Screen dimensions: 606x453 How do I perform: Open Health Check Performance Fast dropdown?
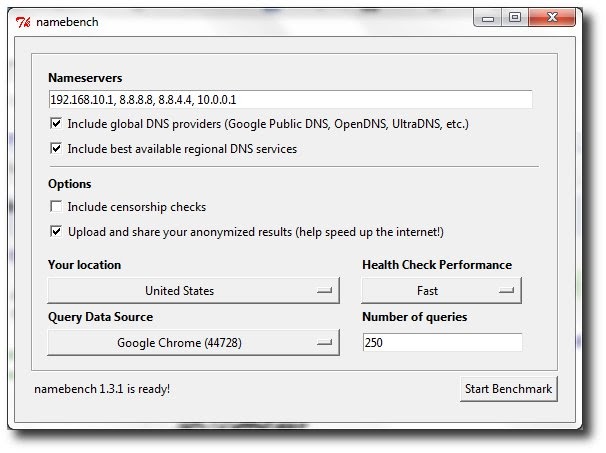[441, 290]
